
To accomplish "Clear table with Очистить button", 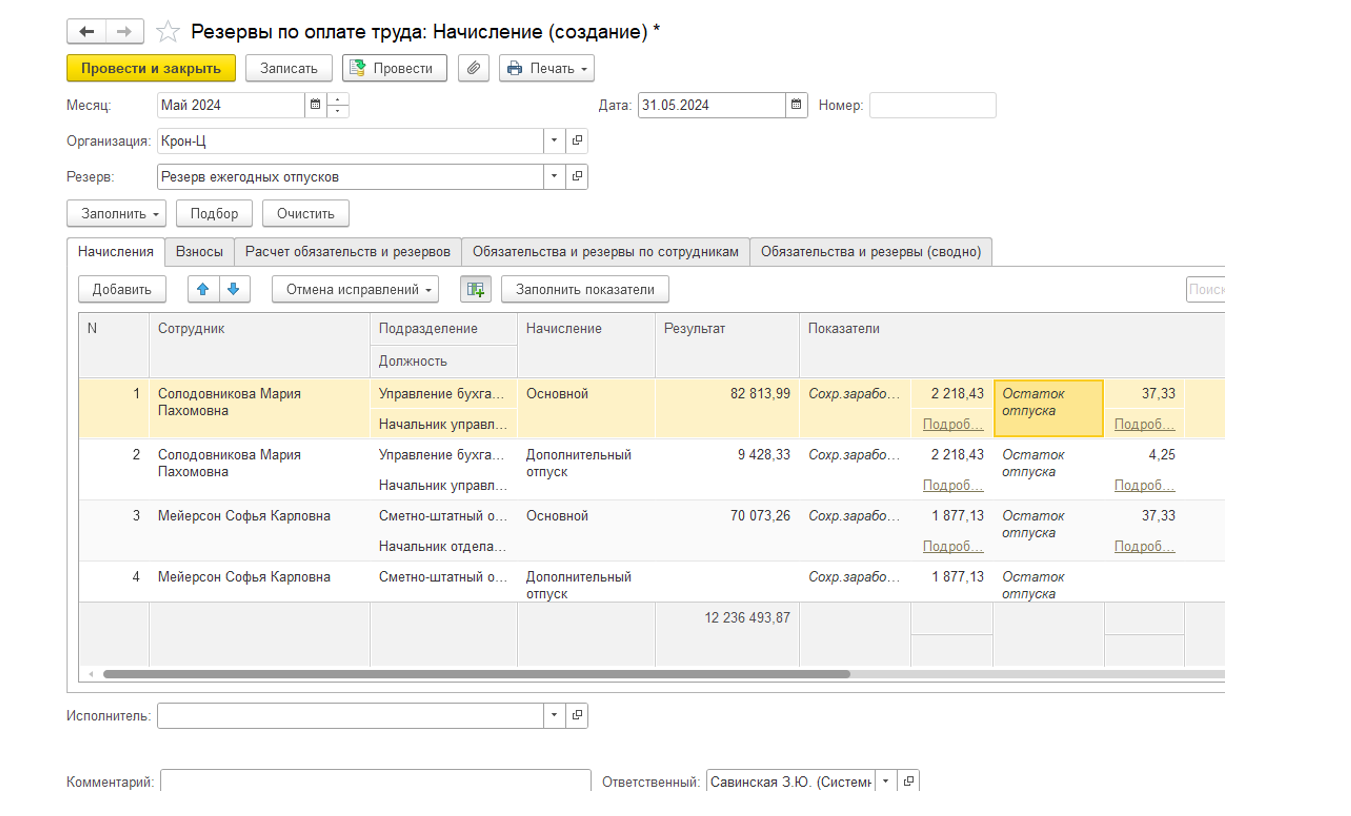I will click(306, 213).
